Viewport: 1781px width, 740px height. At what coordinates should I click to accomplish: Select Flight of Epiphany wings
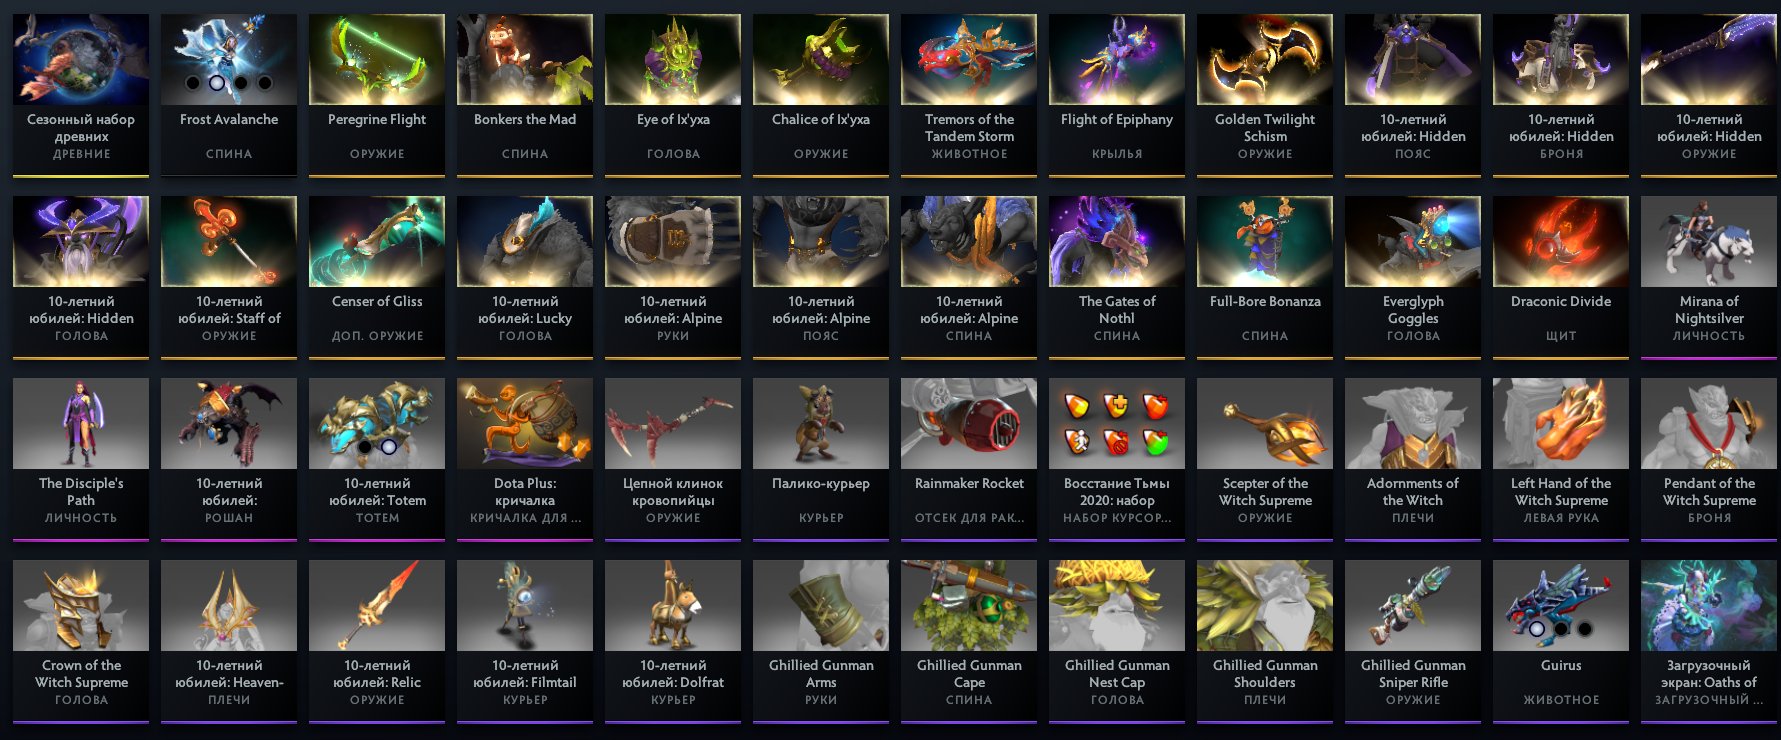click(x=1117, y=95)
